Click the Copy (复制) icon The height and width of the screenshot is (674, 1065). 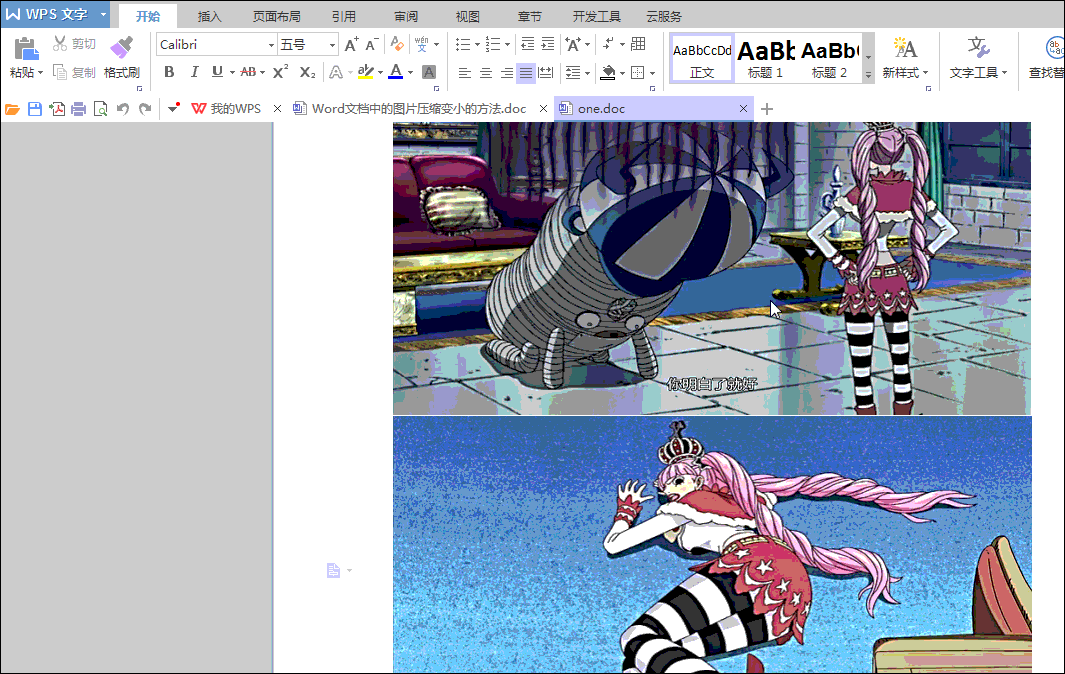[60, 72]
